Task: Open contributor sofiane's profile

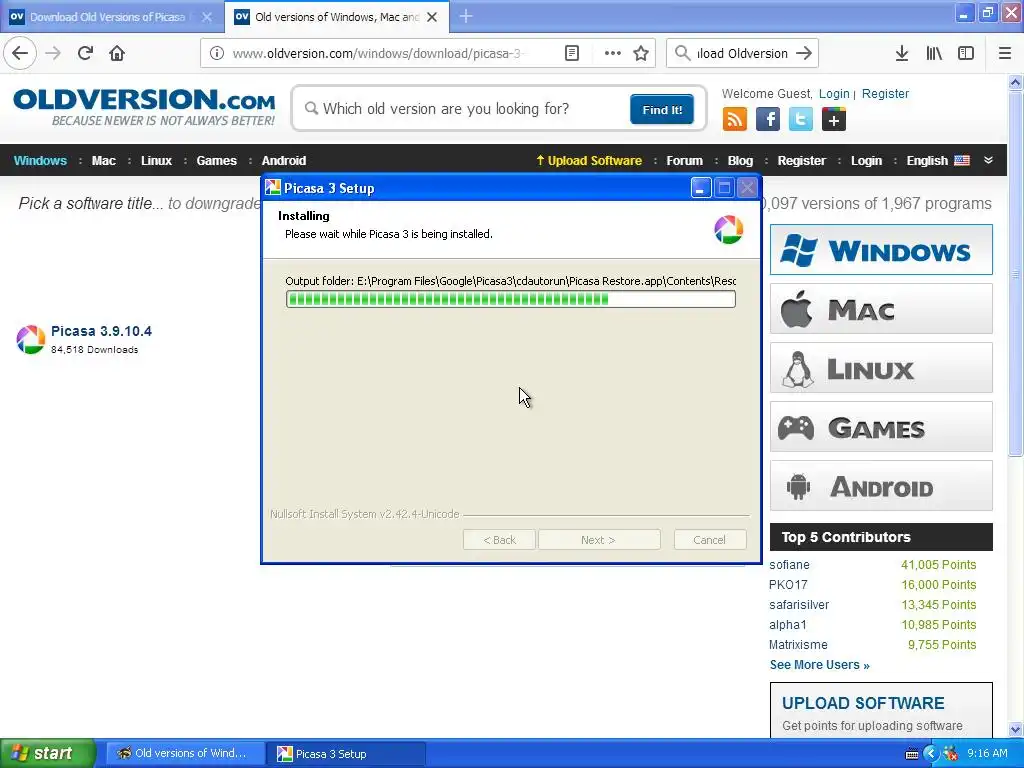Action: [x=789, y=565]
